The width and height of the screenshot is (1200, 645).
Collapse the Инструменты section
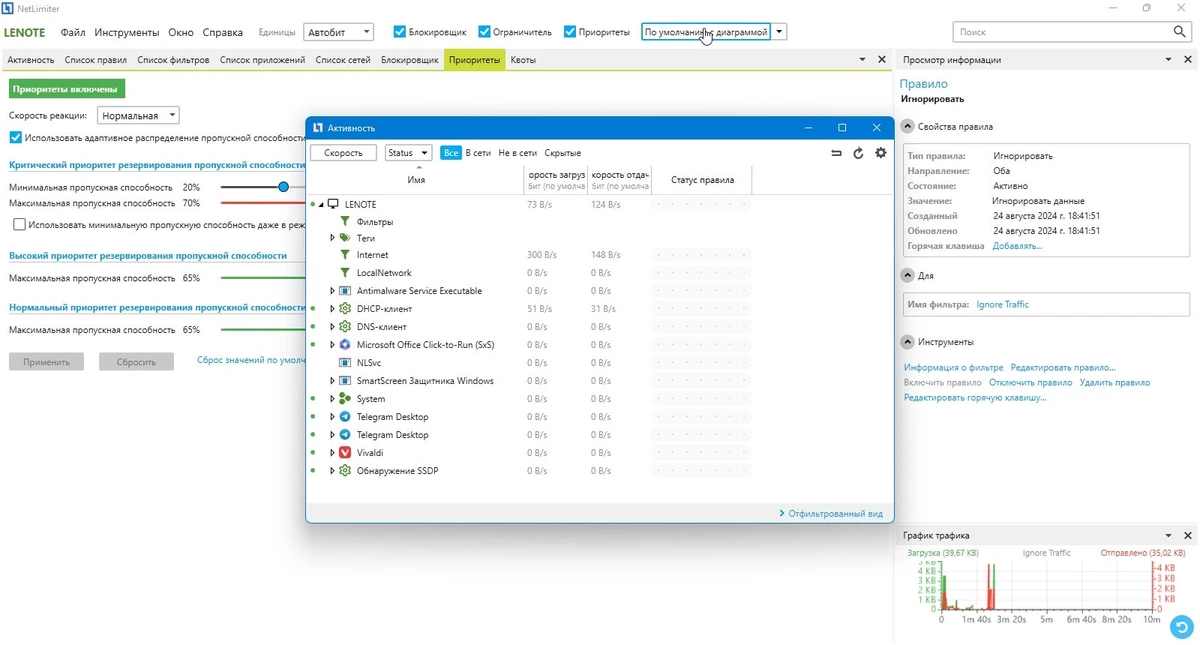pos(908,341)
